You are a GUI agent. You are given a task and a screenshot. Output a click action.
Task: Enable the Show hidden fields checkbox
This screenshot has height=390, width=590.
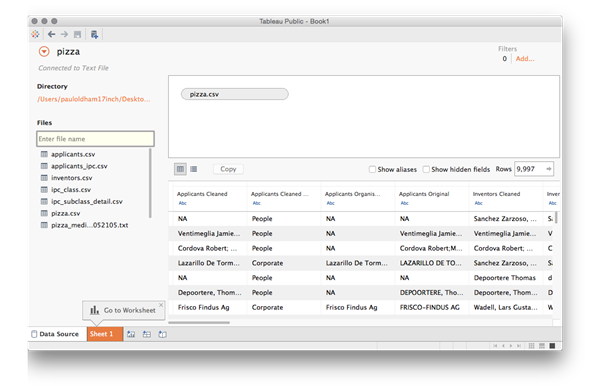(x=426, y=169)
